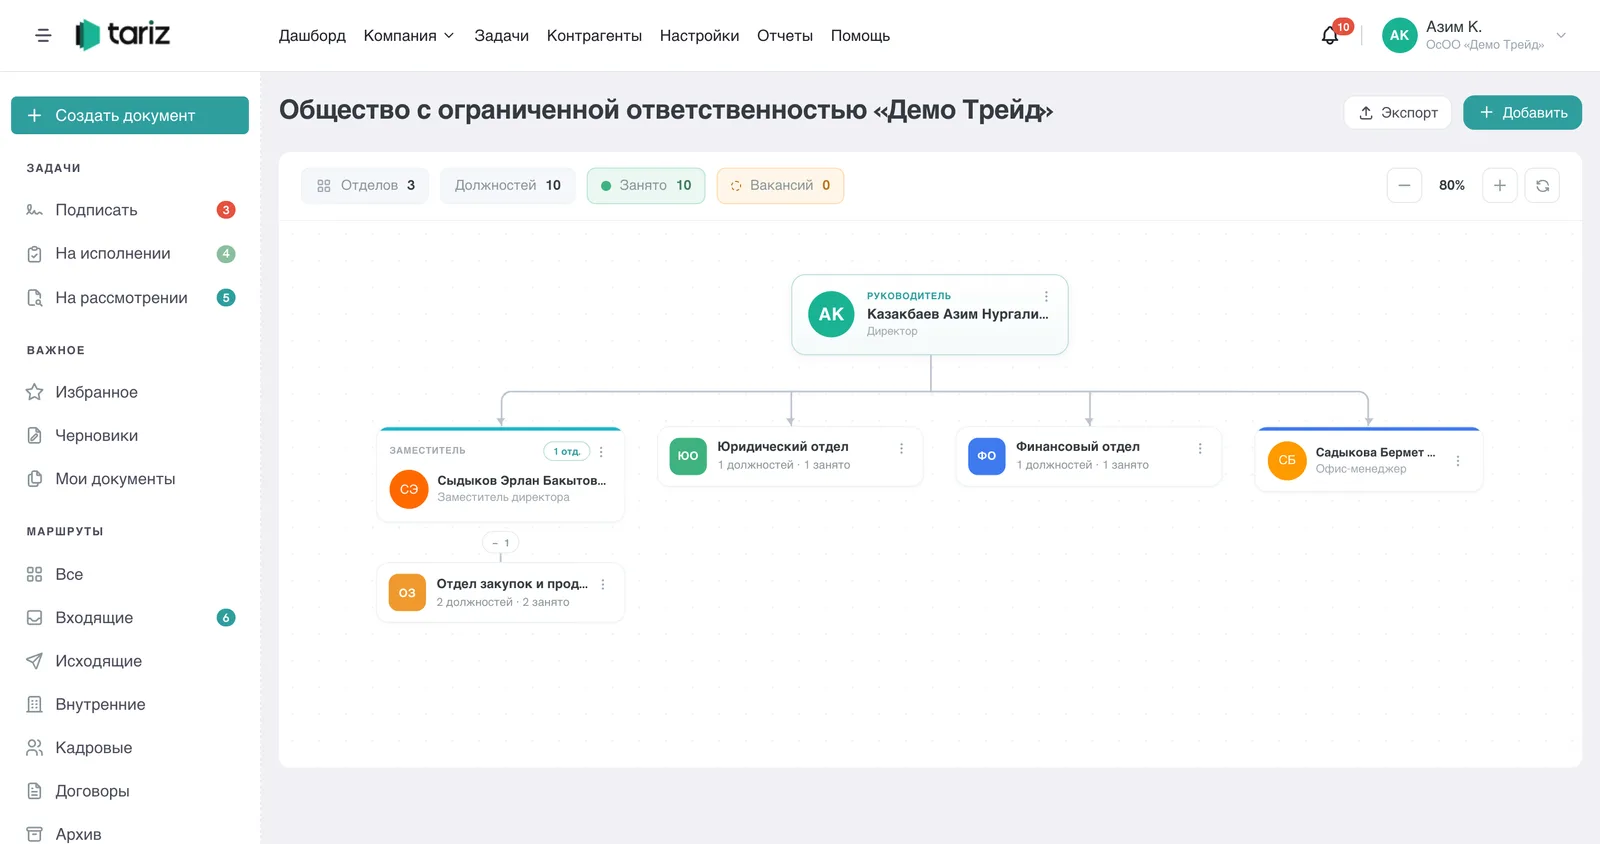This screenshot has height=844, width=1600.
Task: Expand the user account dropdown chevron
Action: click(x=1561, y=35)
